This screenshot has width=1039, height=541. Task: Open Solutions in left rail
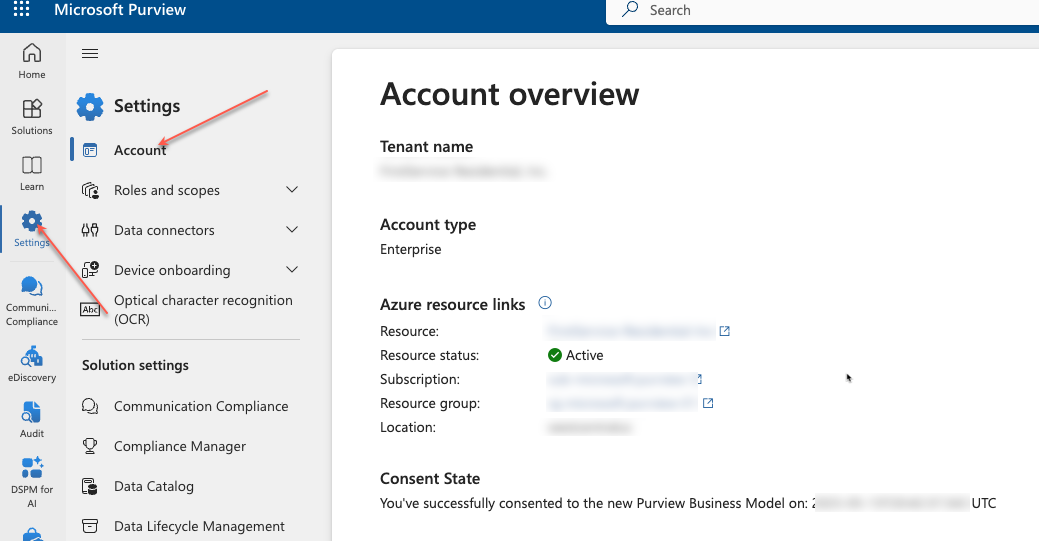[x=32, y=117]
